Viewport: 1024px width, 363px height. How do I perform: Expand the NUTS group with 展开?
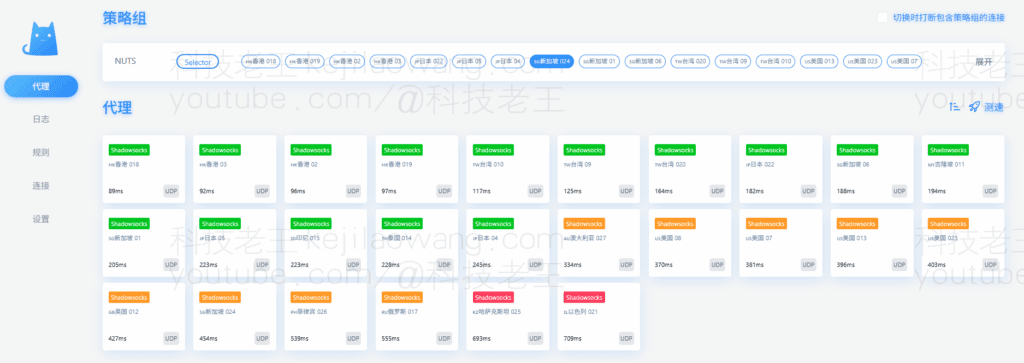984,61
